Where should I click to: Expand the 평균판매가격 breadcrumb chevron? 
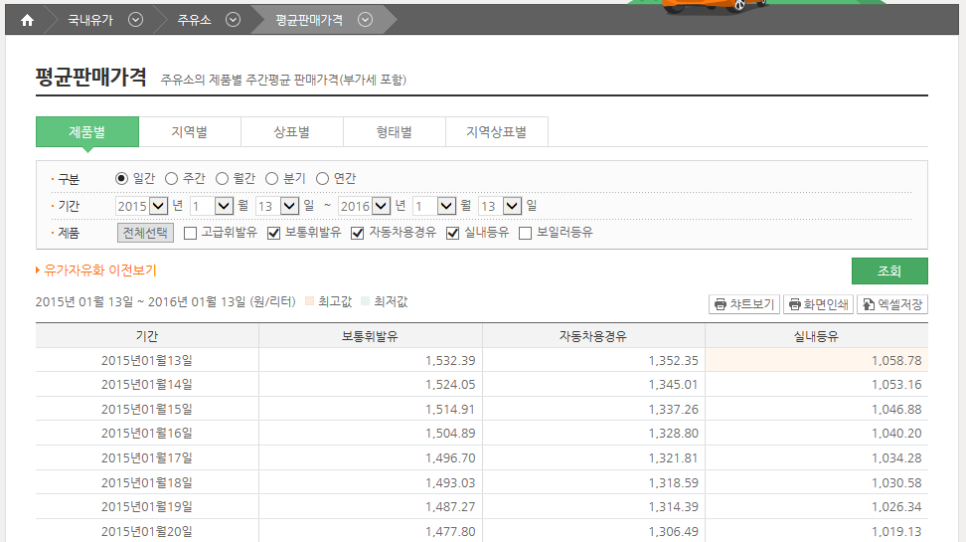[365, 20]
